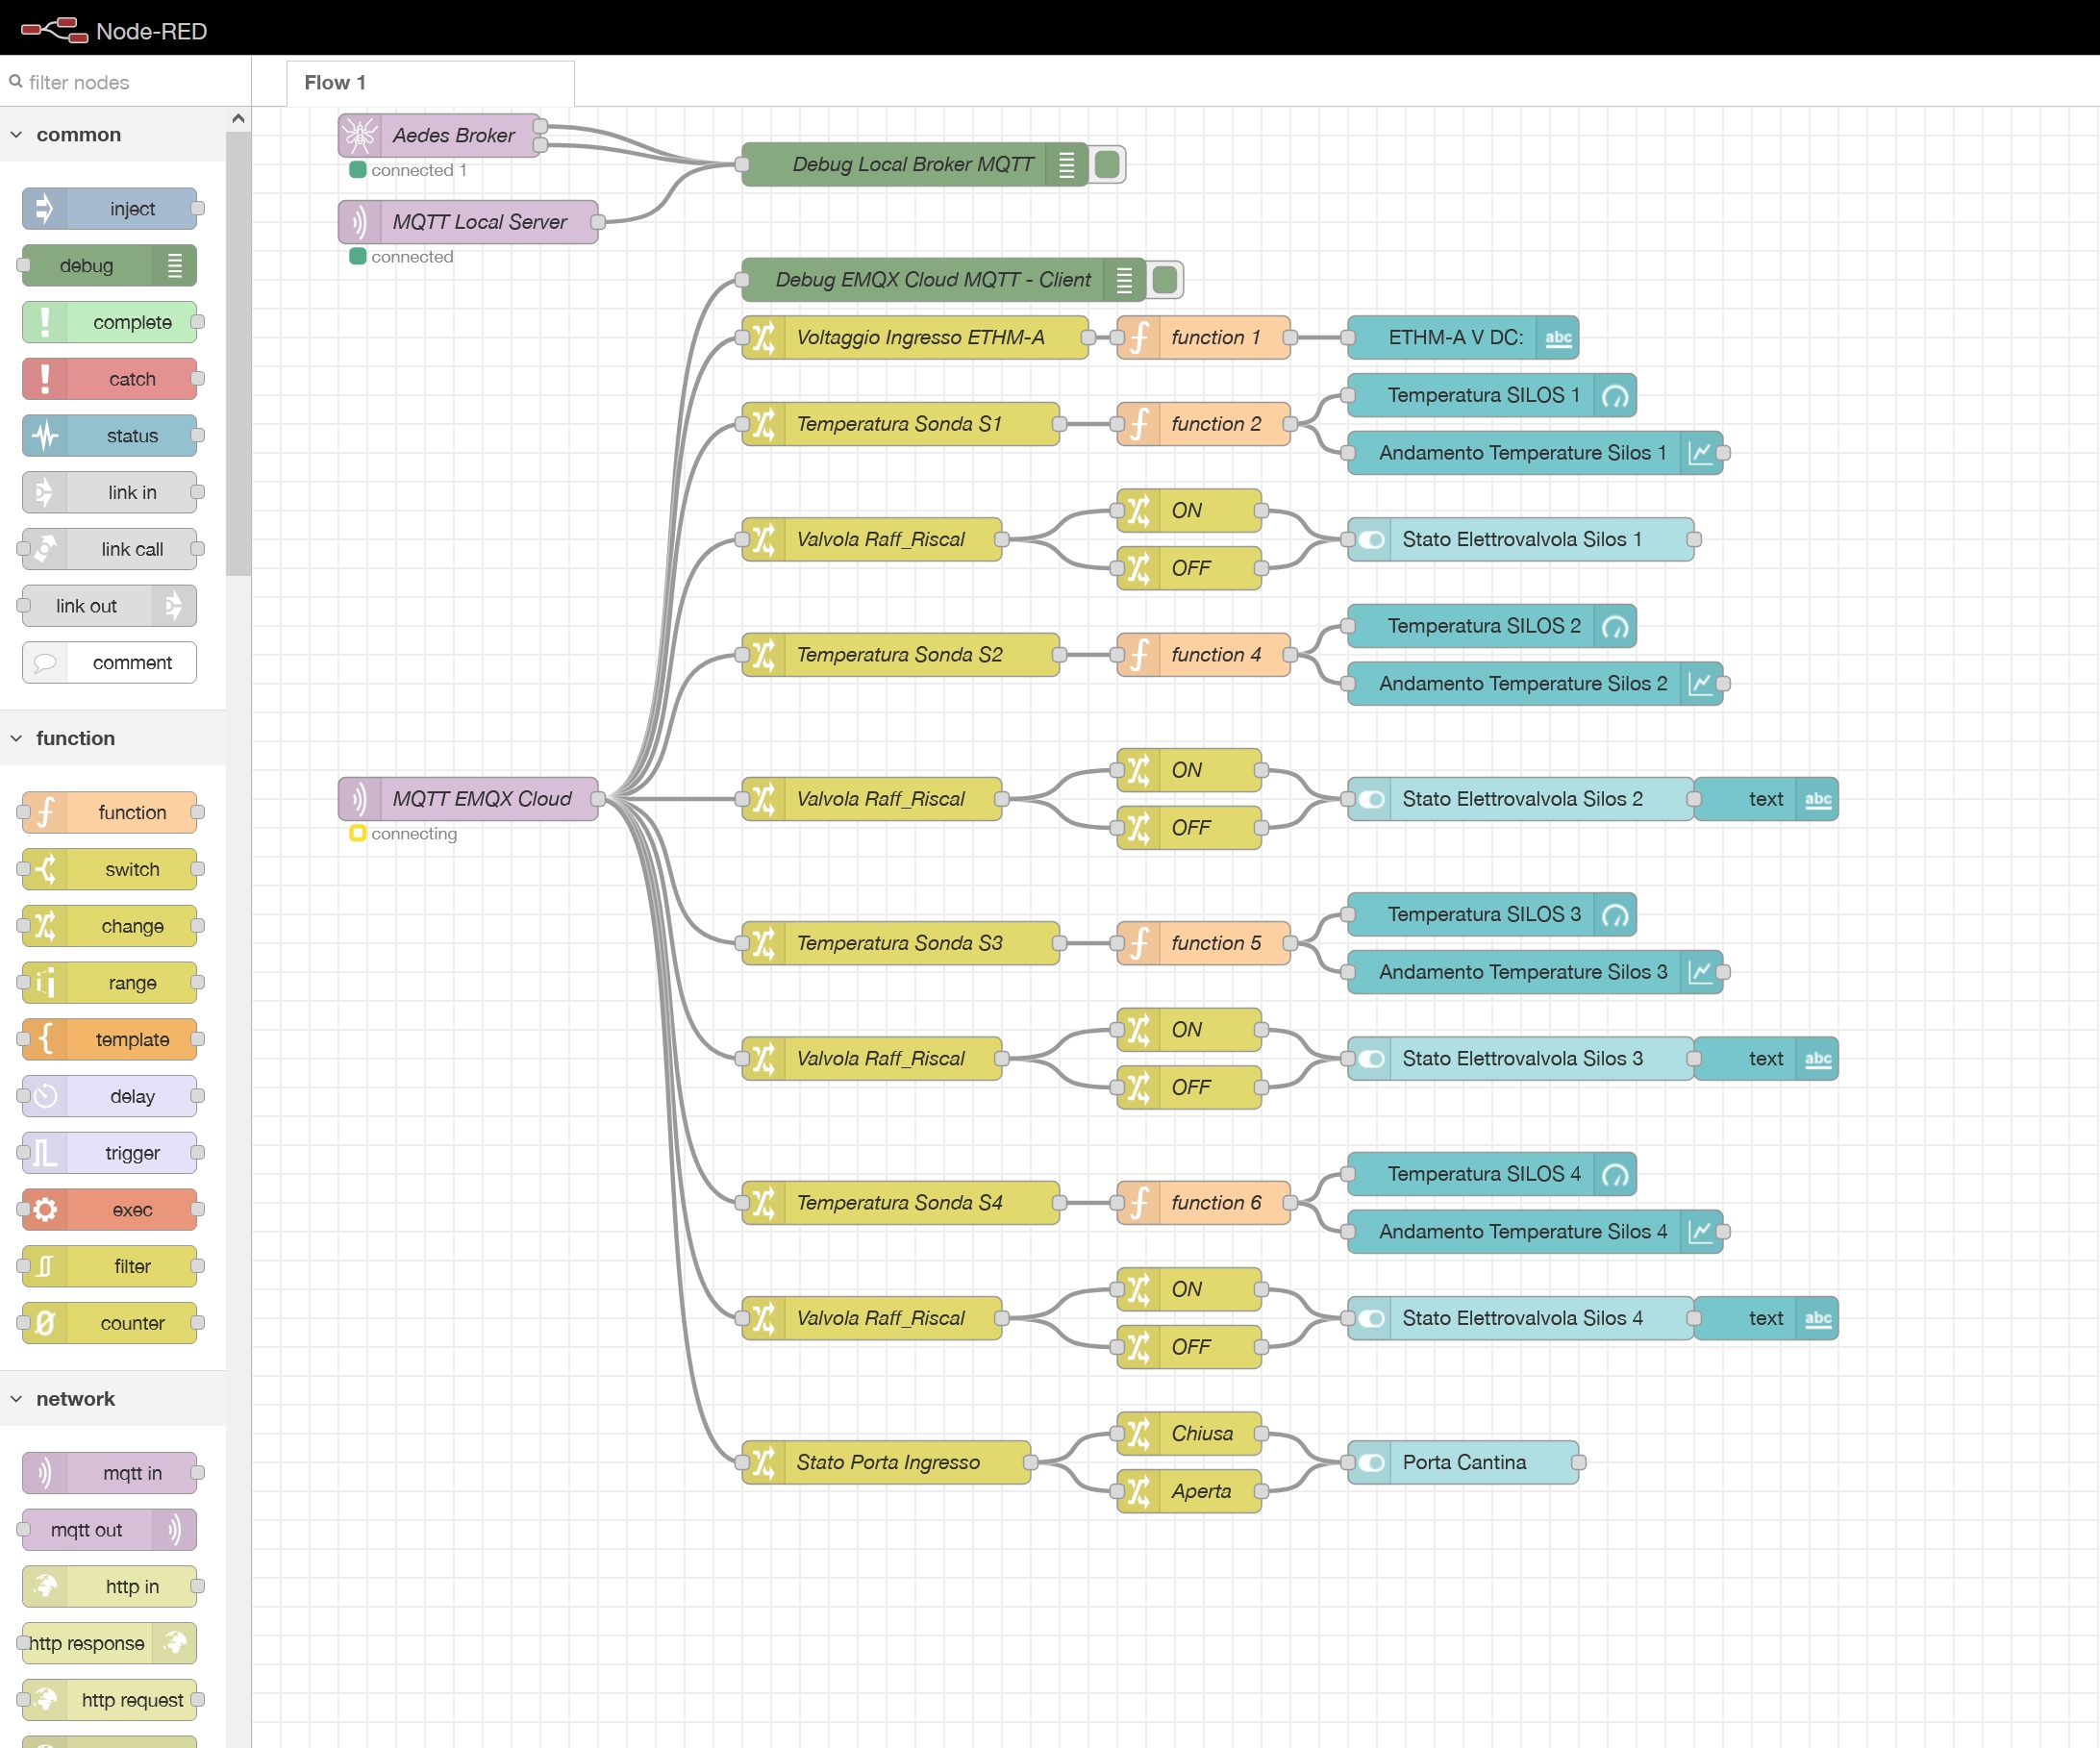Select the function 2 node
The image size is (2100, 1748).
pyautogui.click(x=1204, y=423)
